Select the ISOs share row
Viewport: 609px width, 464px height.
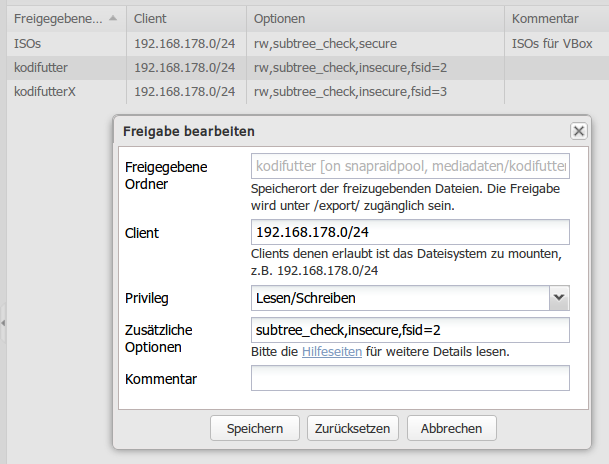tap(308, 43)
